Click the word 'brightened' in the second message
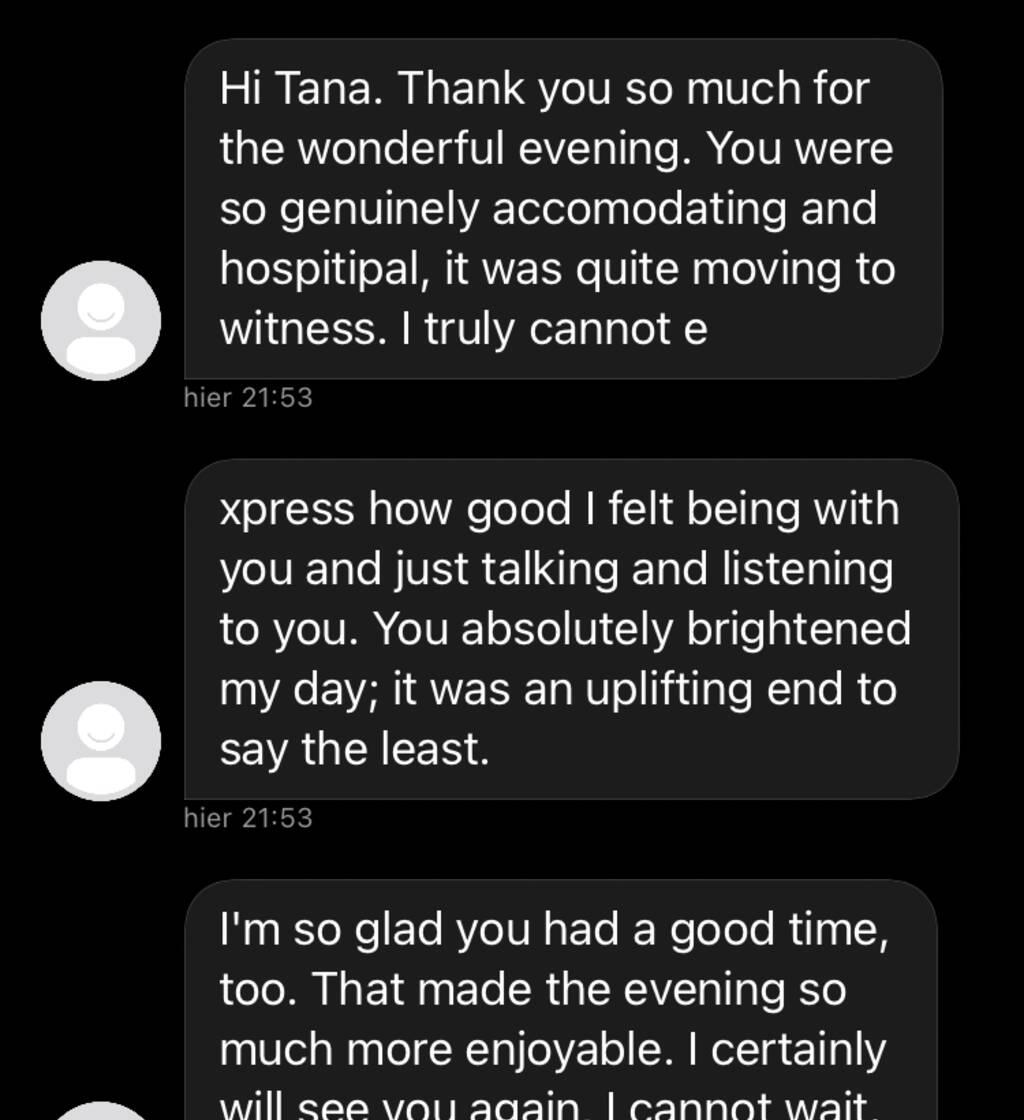The height and width of the screenshot is (1120, 1024). [x=798, y=630]
